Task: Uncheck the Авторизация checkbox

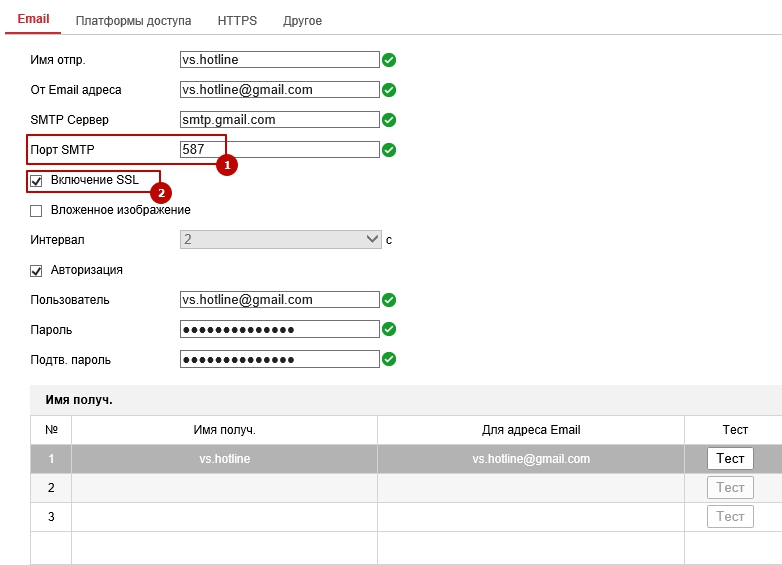Action: coord(37,270)
